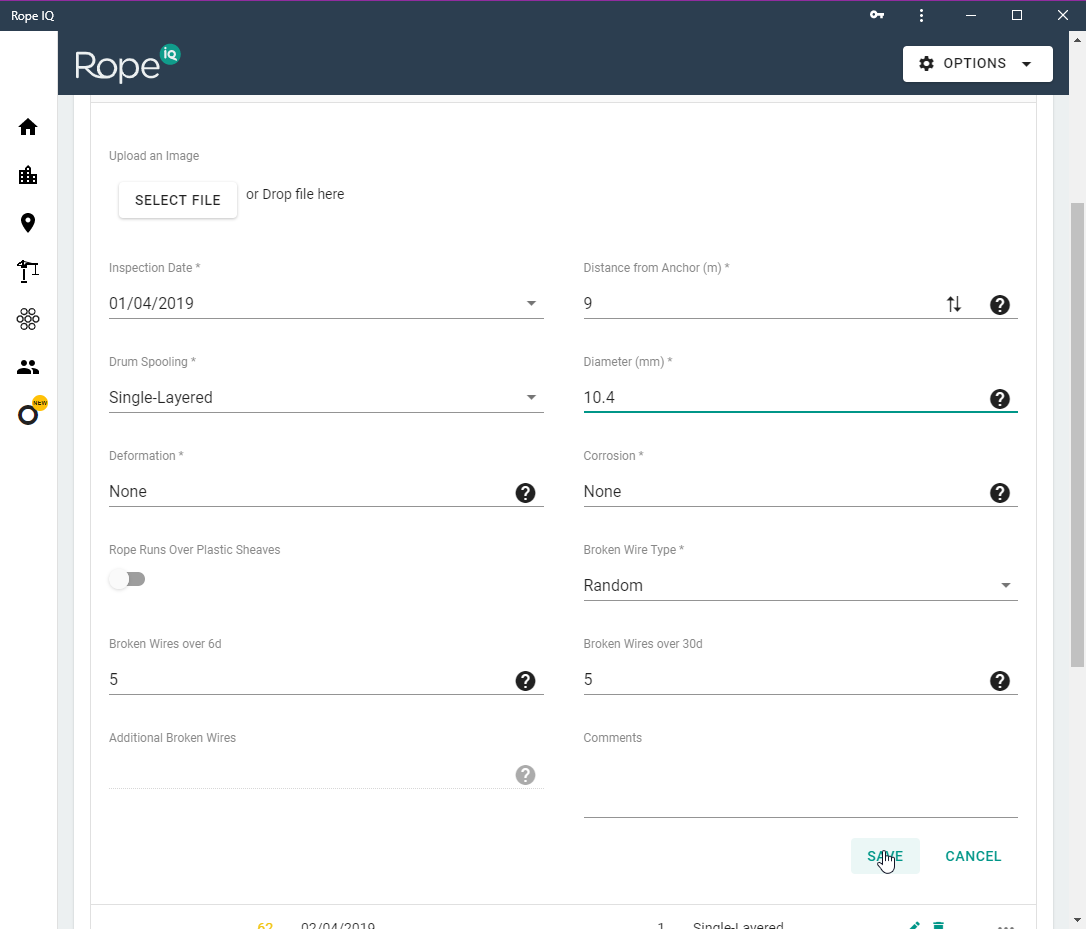Show help for Distance from Anchor
Viewport: 1086px width, 929px height.
pos(999,305)
